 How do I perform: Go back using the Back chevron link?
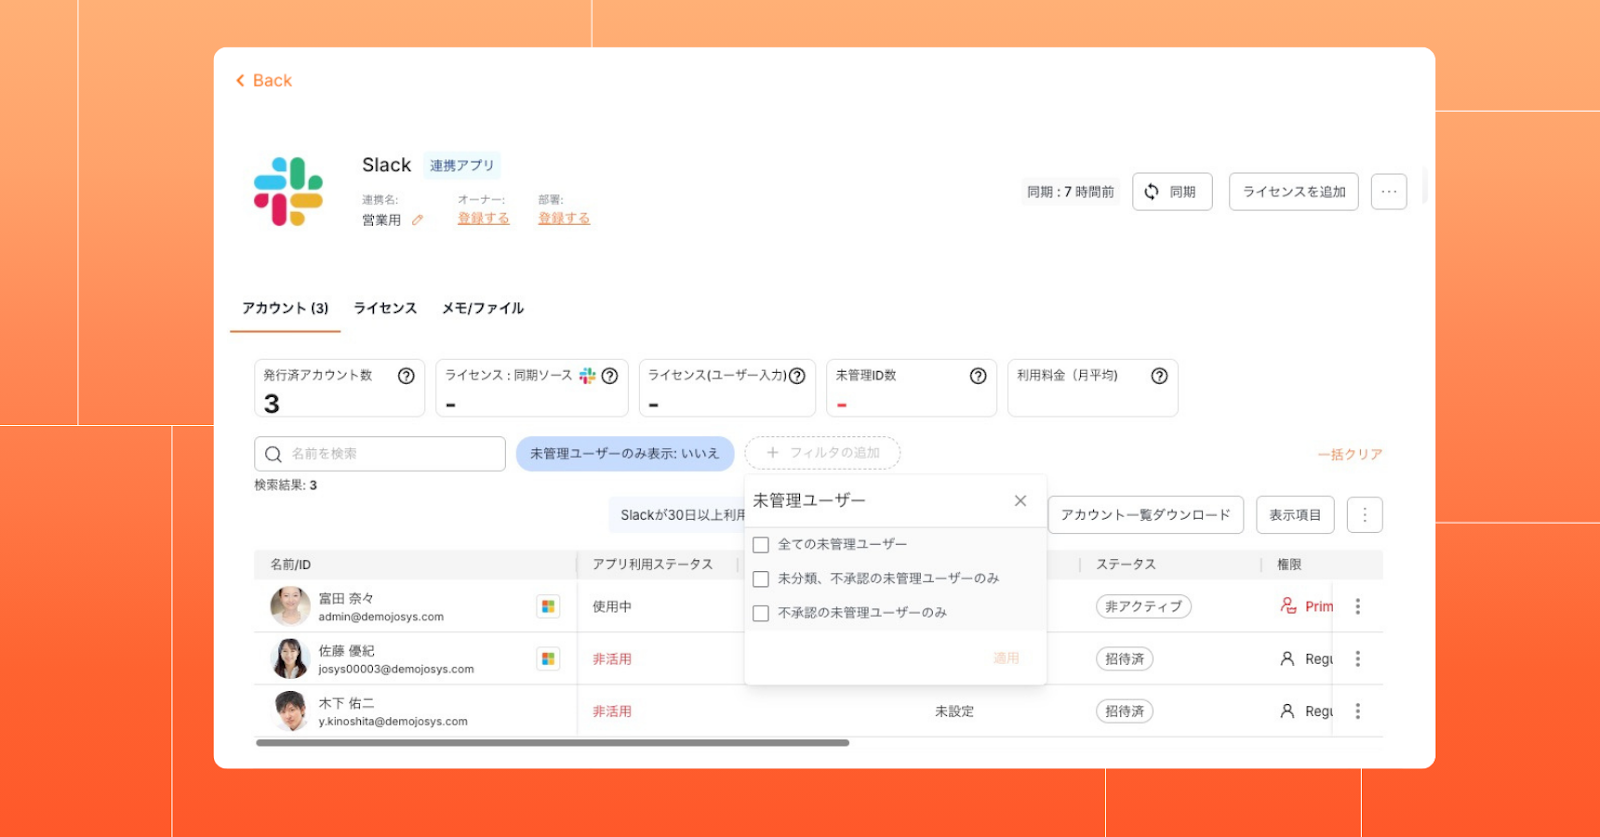pyautogui.click(x=263, y=81)
